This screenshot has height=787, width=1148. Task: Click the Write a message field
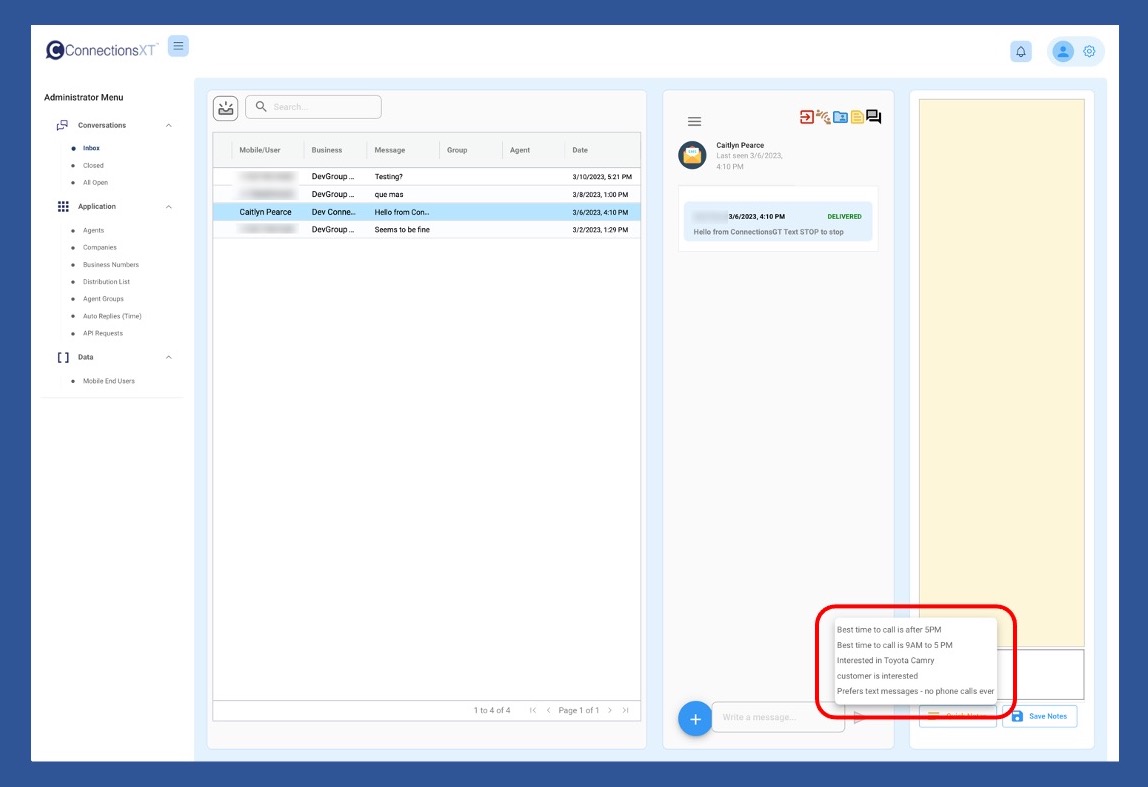click(x=777, y=717)
